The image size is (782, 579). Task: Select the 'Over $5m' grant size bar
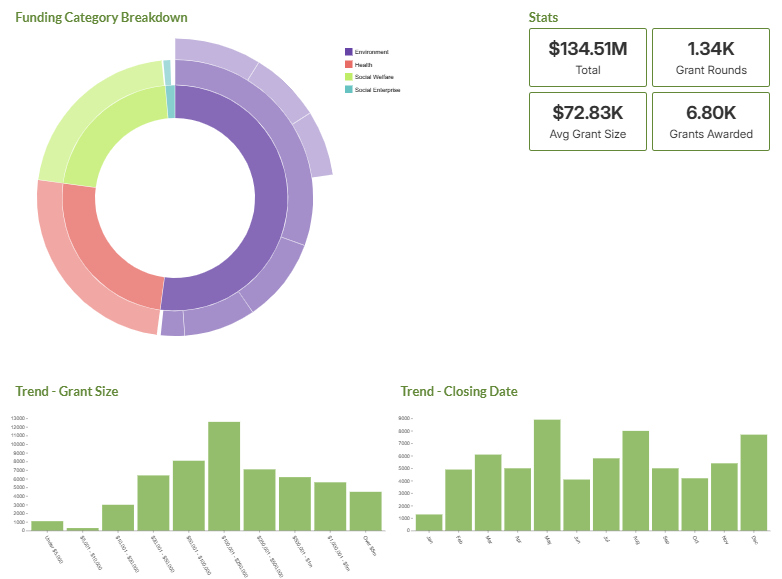click(365, 511)
